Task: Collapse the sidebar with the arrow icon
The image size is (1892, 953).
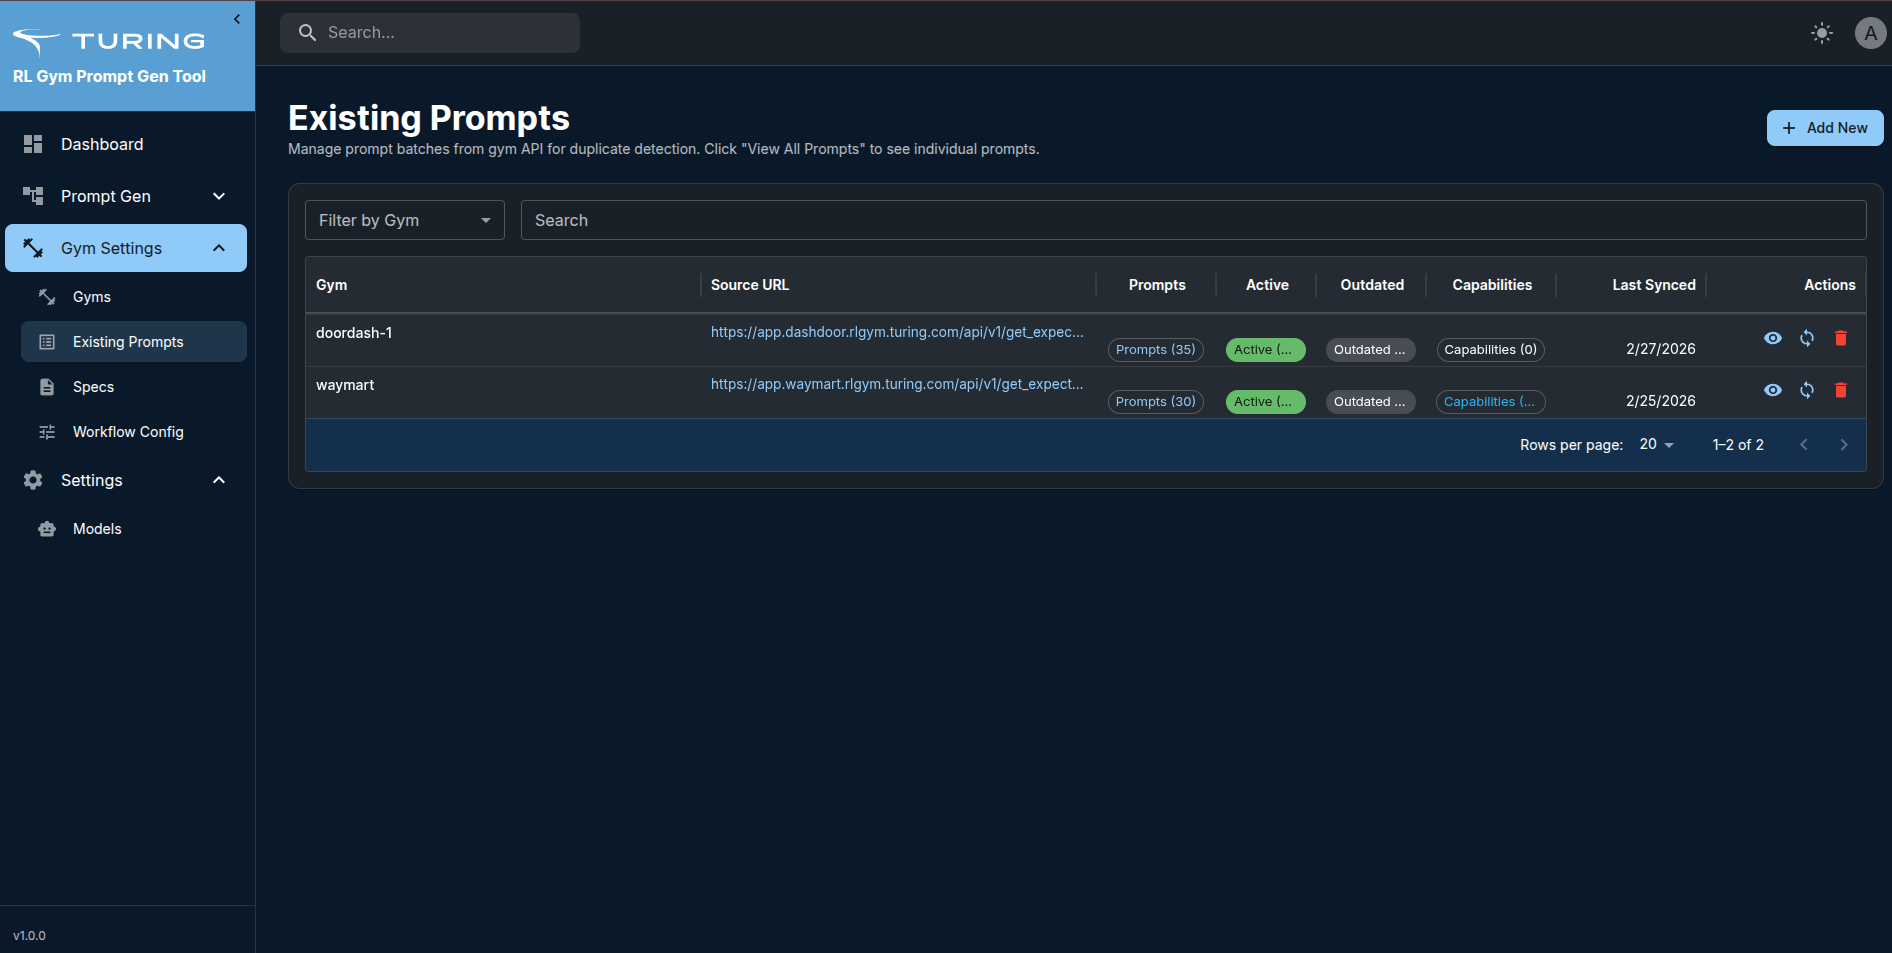Action: pos(237,19)
